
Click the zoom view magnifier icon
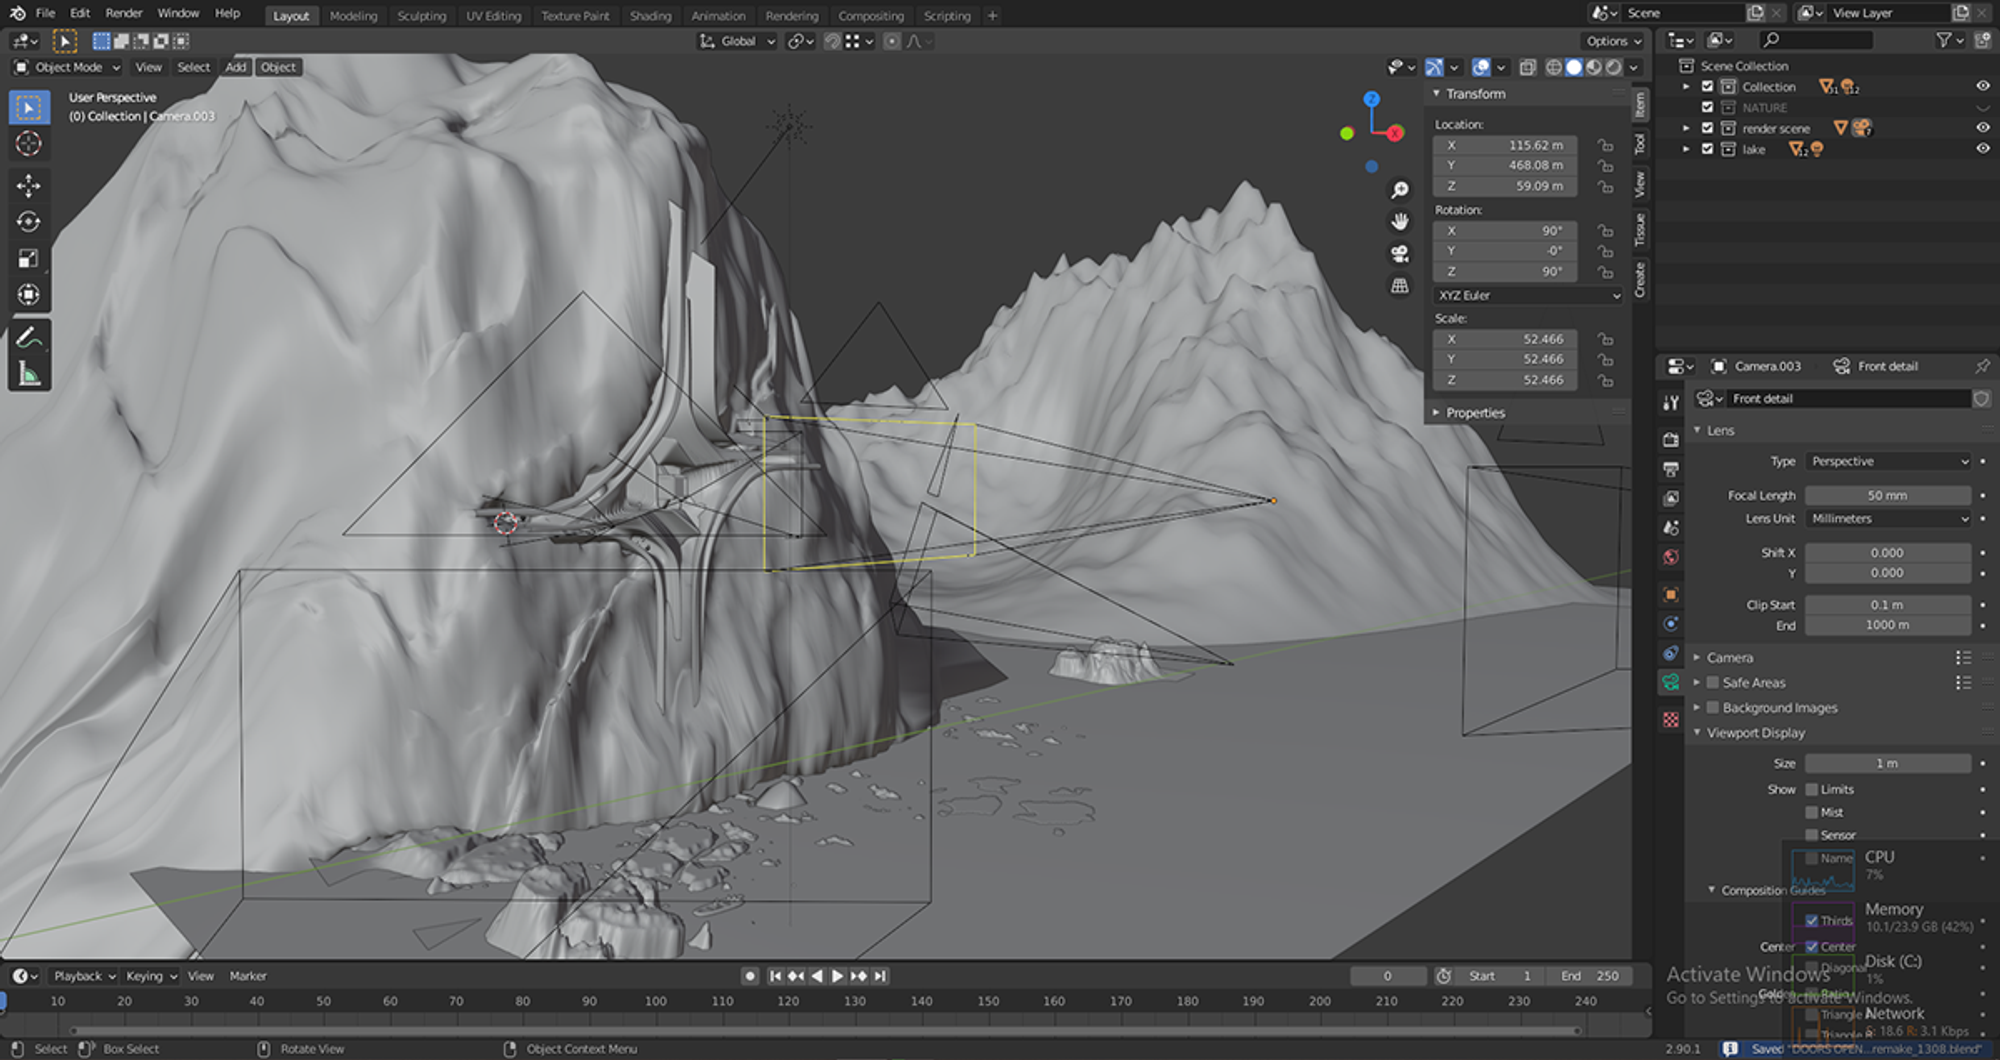coord(1400,190)
